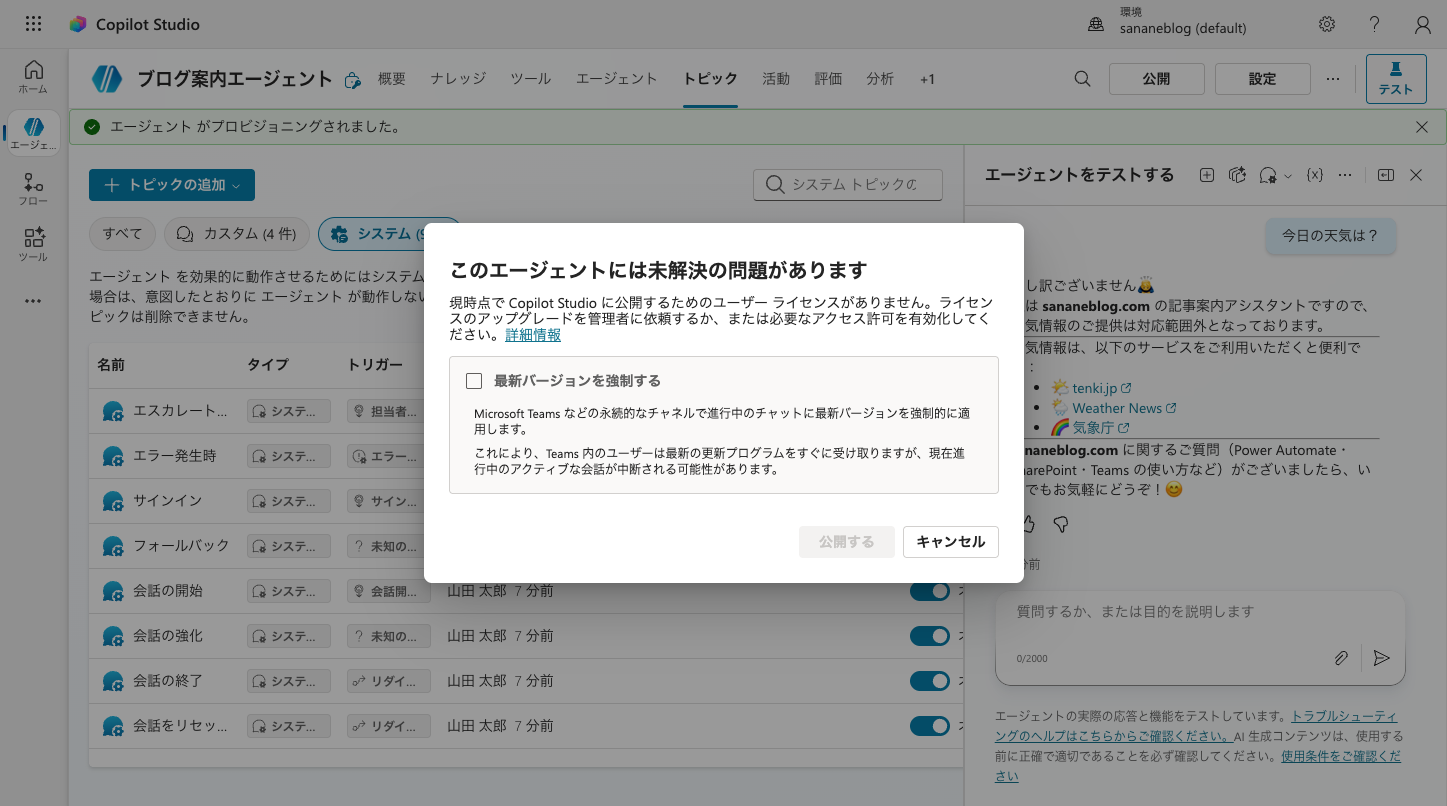Click the send message arrow icon
Screen dimensions: 1447x806
1381,658
